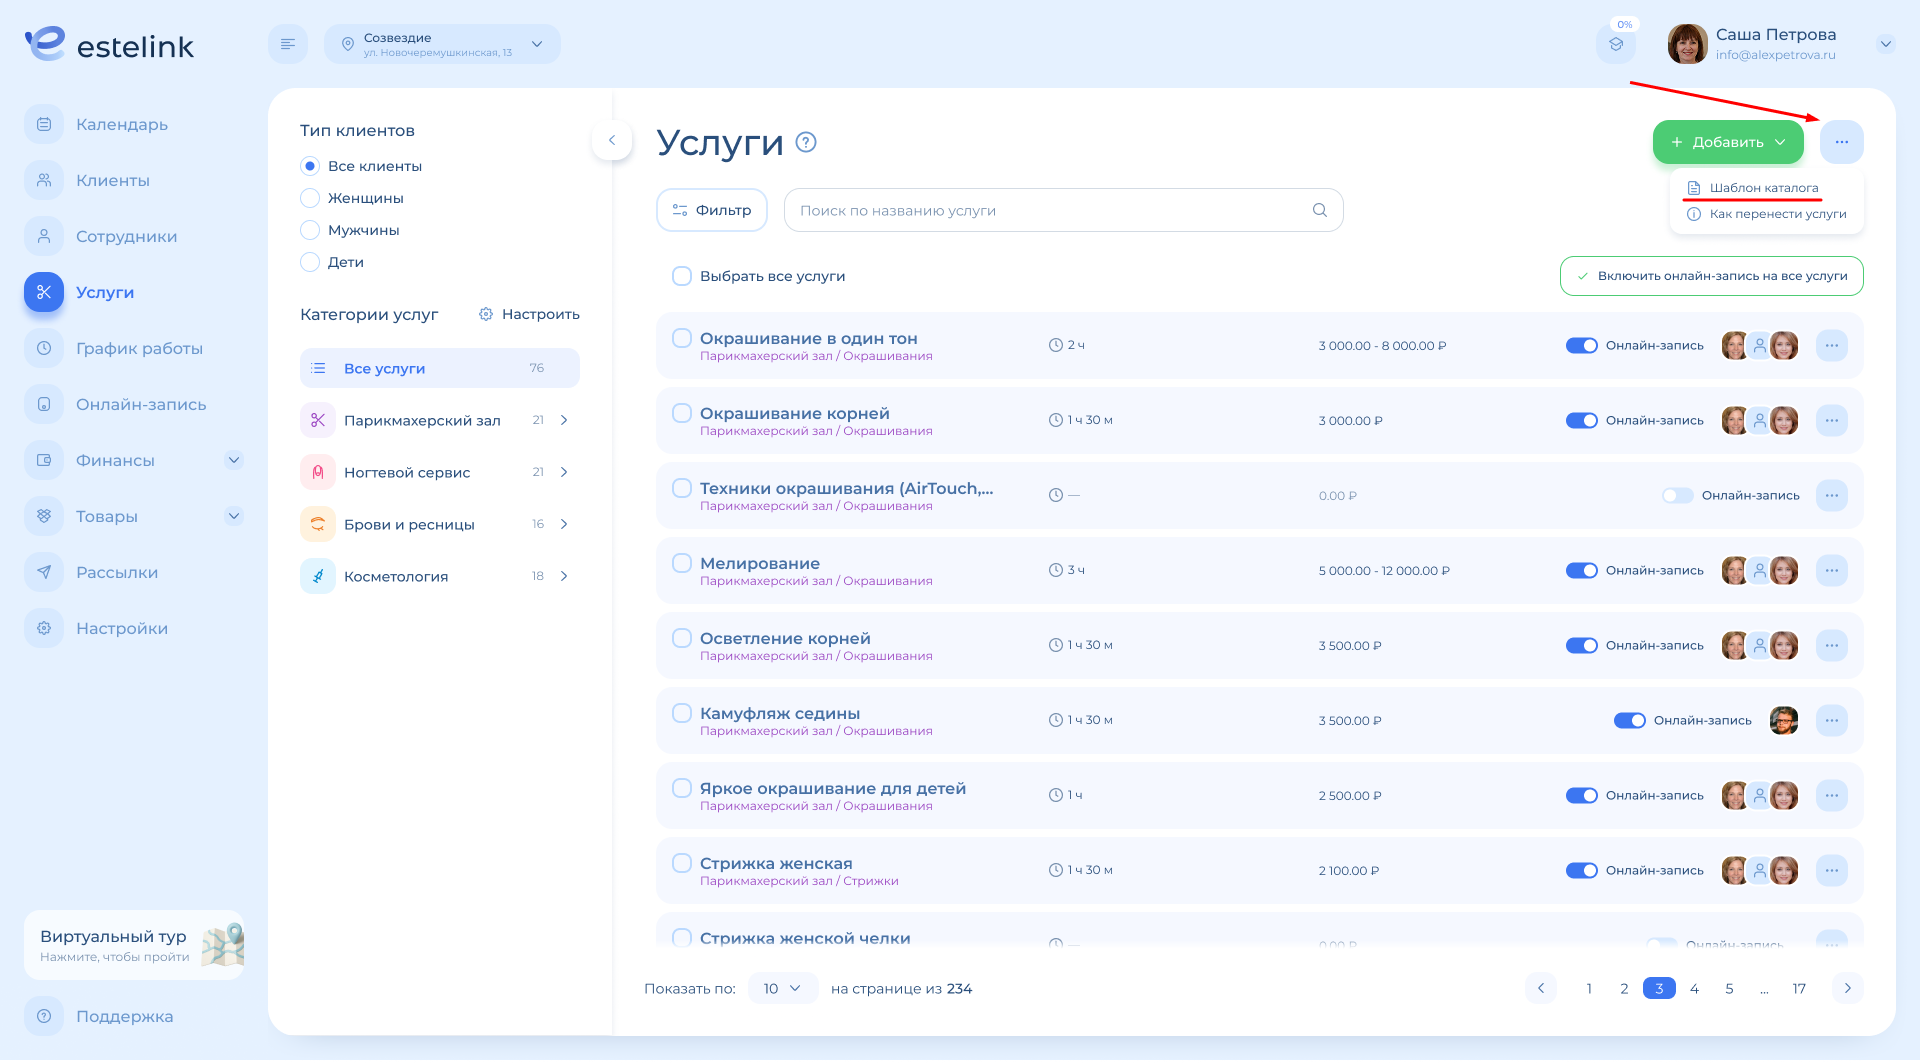Select Шаблон каталога from the dropdown menu

(1763, 188)
